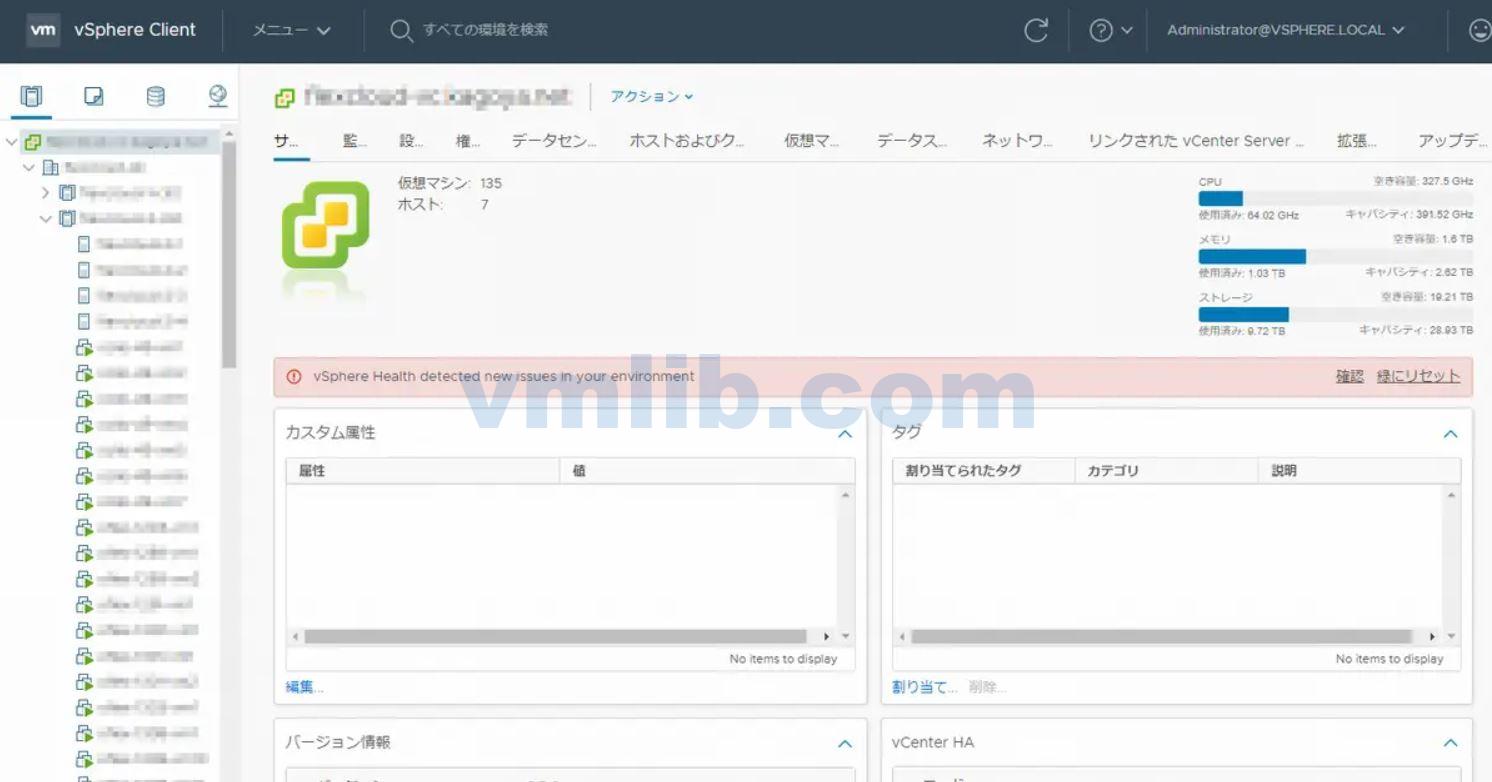The width and height of the screenshot is (1492, 782).
Task: Open the Networking inventory icon in sidebar
Action: point(219,96)
